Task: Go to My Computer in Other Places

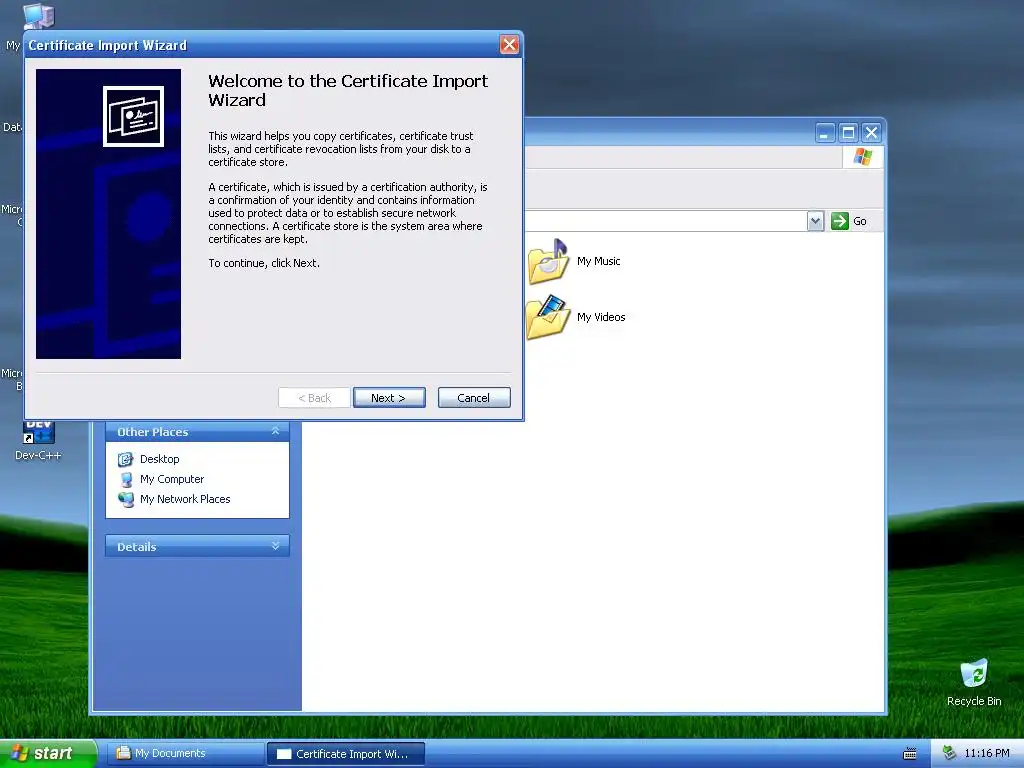Action: pyautogui.click(x=172, y=479)
